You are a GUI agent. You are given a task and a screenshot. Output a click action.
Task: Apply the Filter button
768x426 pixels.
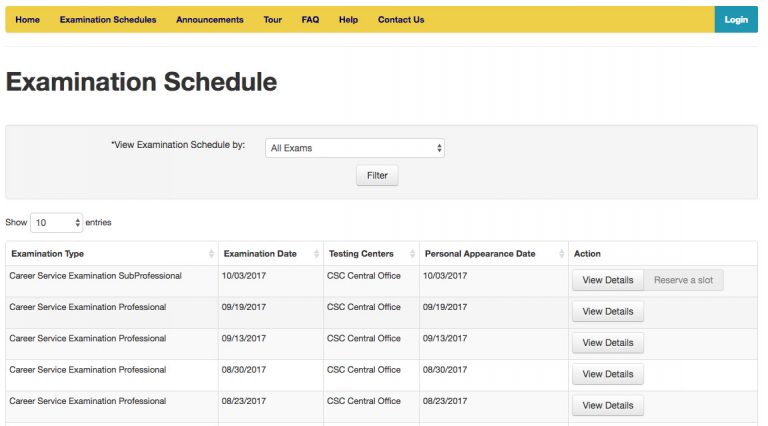[377, 175]
